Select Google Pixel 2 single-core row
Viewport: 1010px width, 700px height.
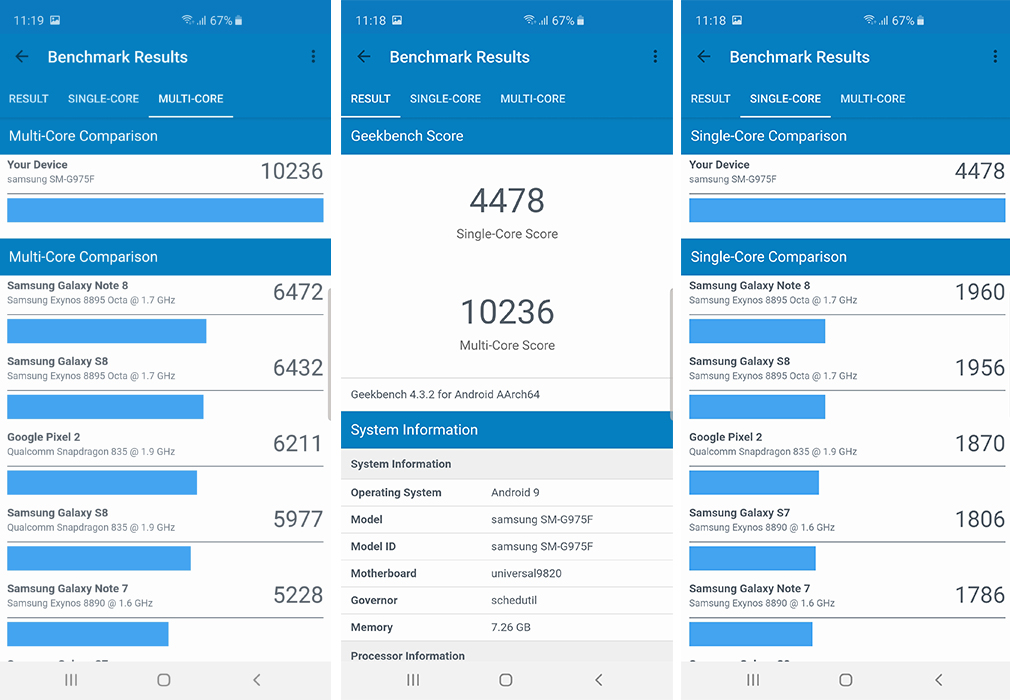pos(846,461)
